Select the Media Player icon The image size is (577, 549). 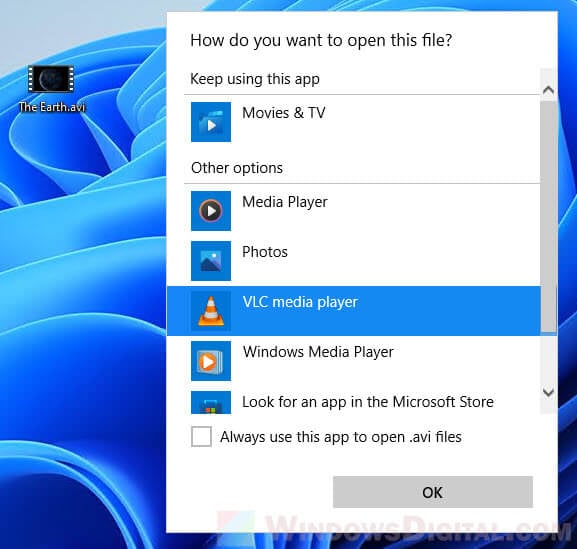click(211, 211)
